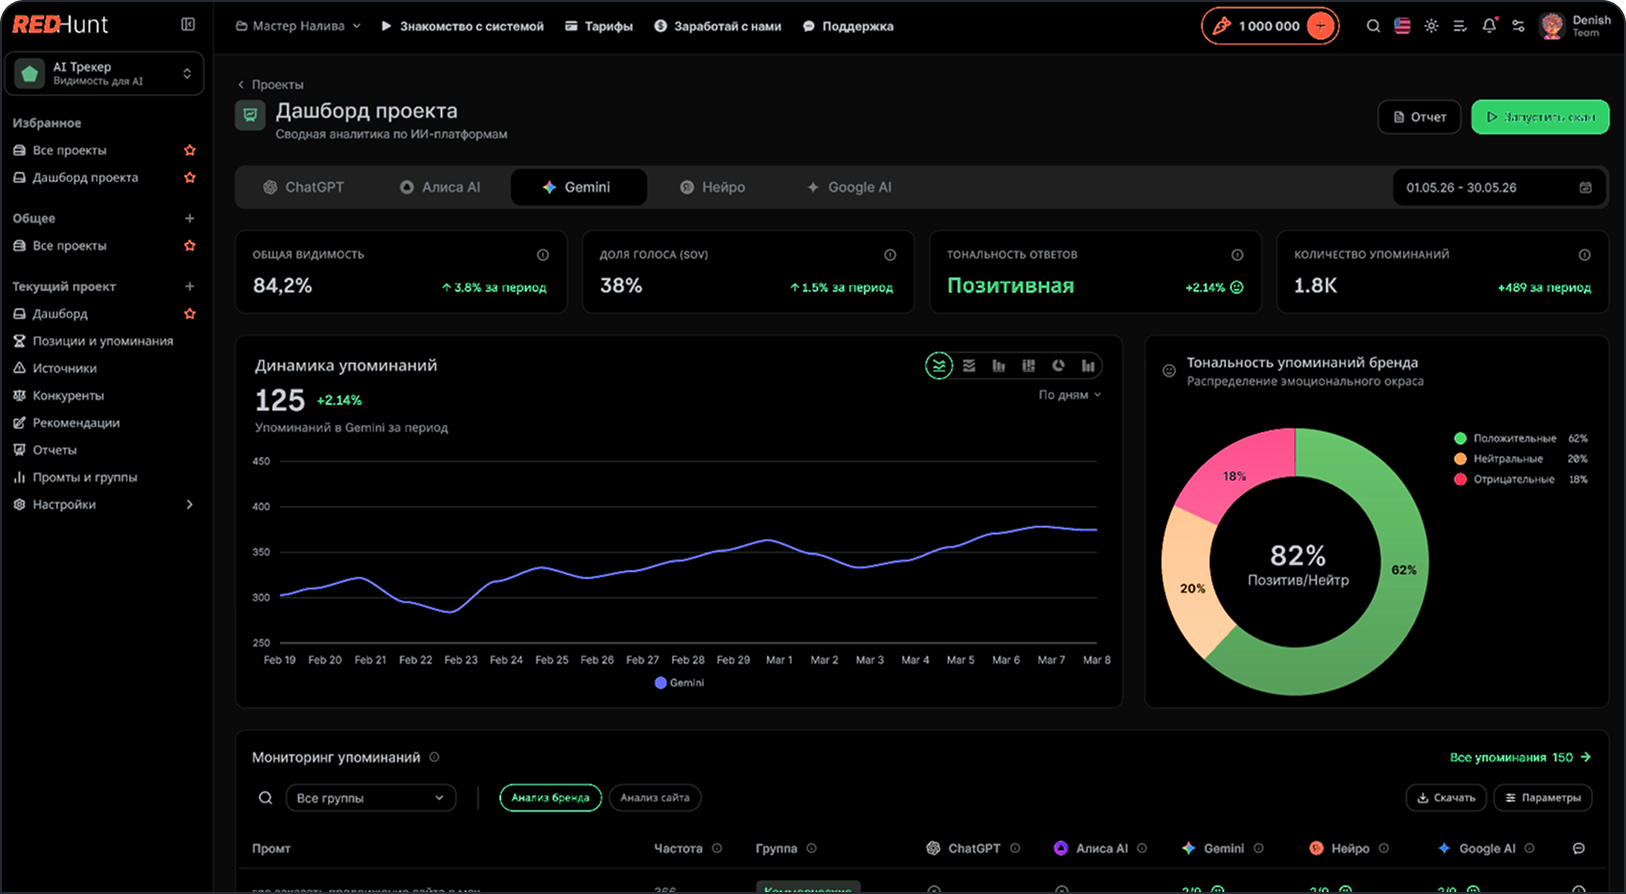The image size is (1626, 894).
Task: Open Конкуренты in the sidebar
Action: (x=68, y=396)
